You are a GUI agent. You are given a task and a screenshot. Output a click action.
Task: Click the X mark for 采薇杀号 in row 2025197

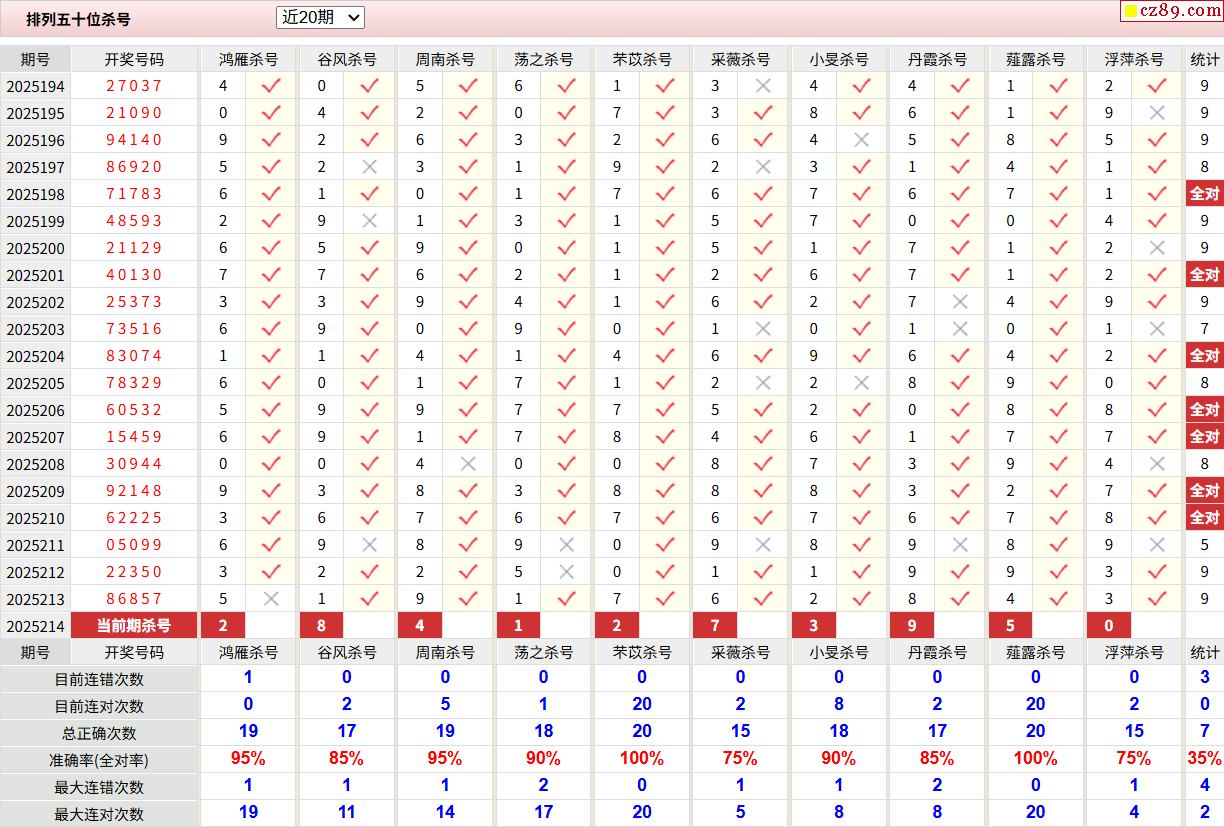(764, 167)
